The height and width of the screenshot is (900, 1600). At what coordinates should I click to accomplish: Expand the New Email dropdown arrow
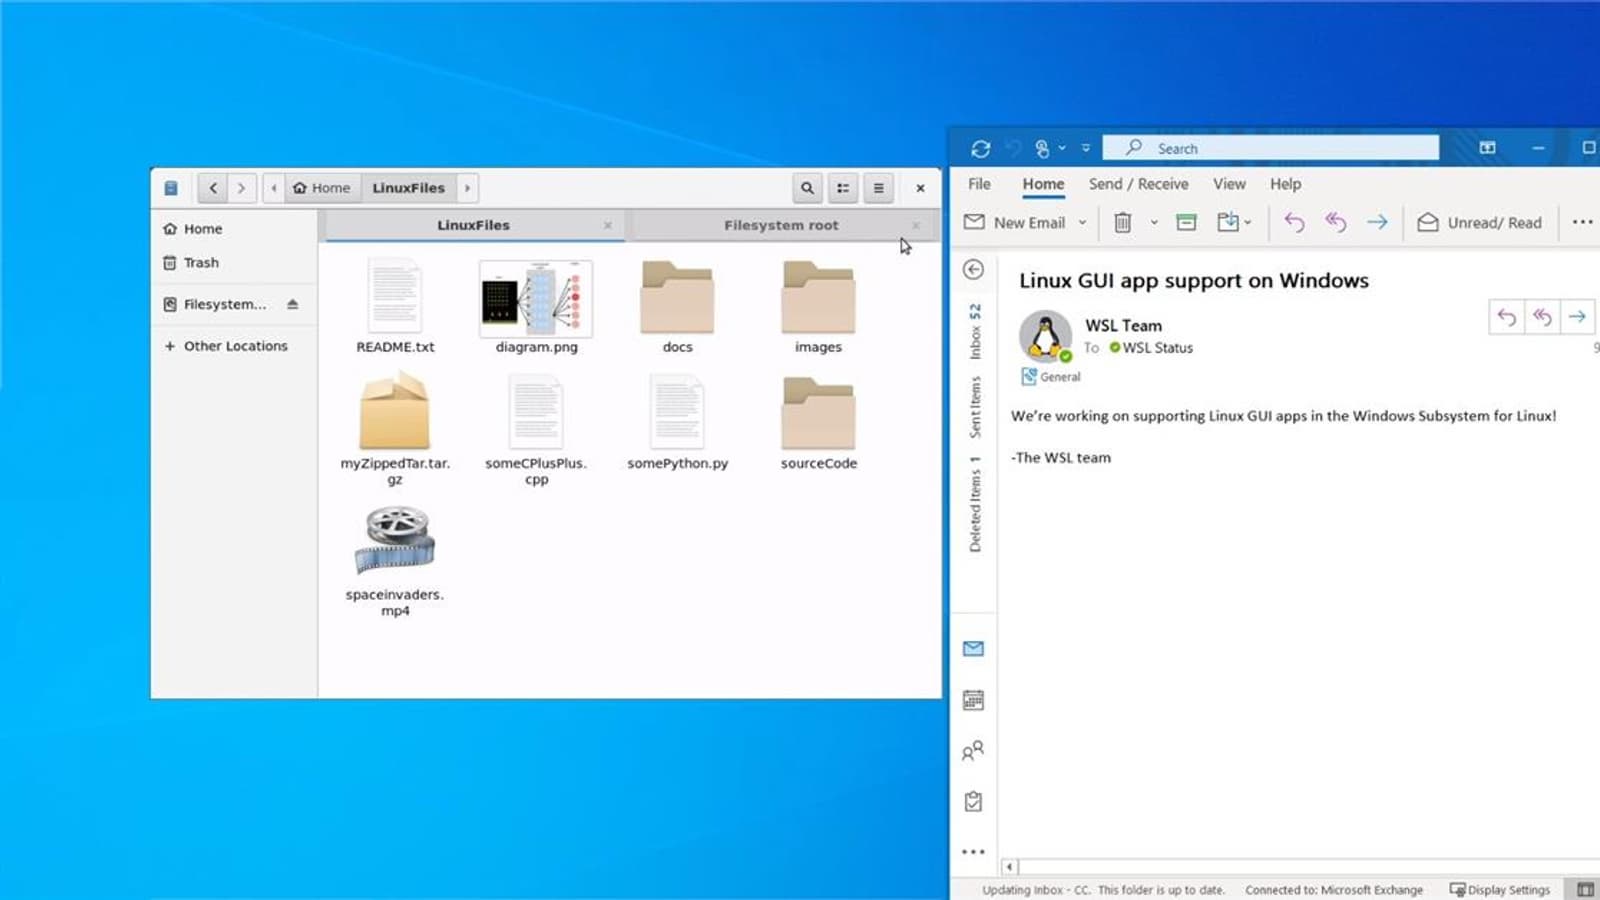(x=1082, y=223)
